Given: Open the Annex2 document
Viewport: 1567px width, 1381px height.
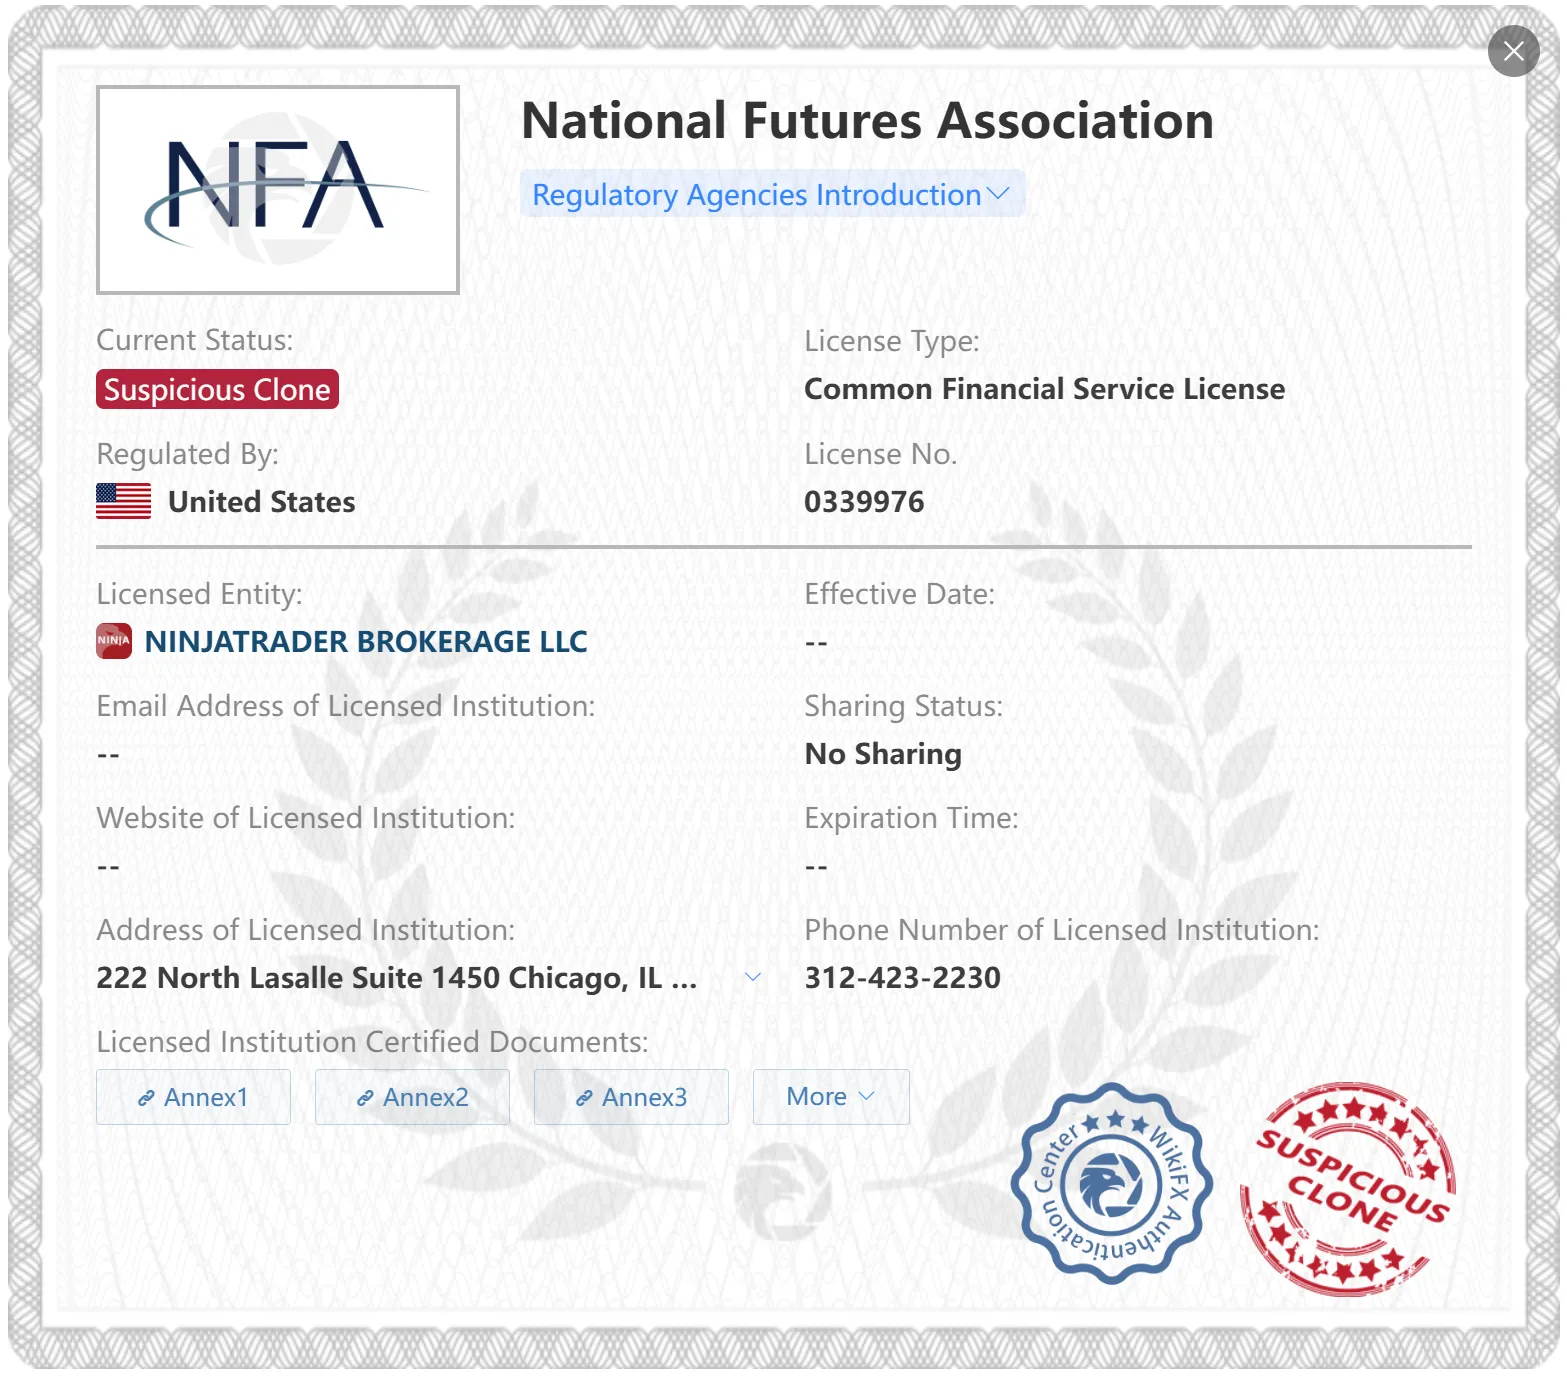Looking at the screenshot, I should click(412, 1097).
